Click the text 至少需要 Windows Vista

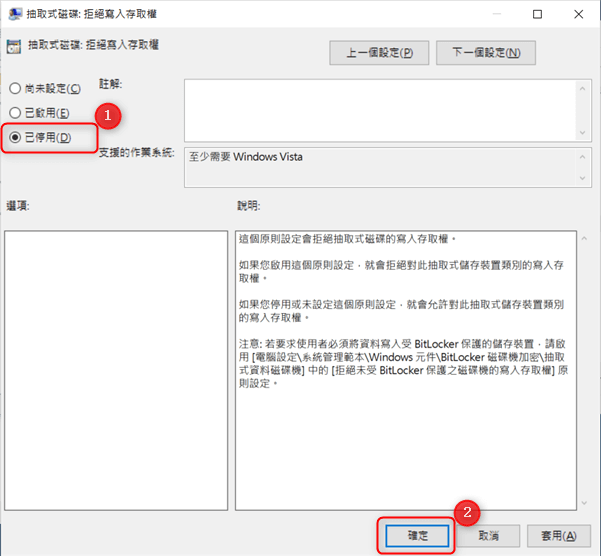(246, 157)
